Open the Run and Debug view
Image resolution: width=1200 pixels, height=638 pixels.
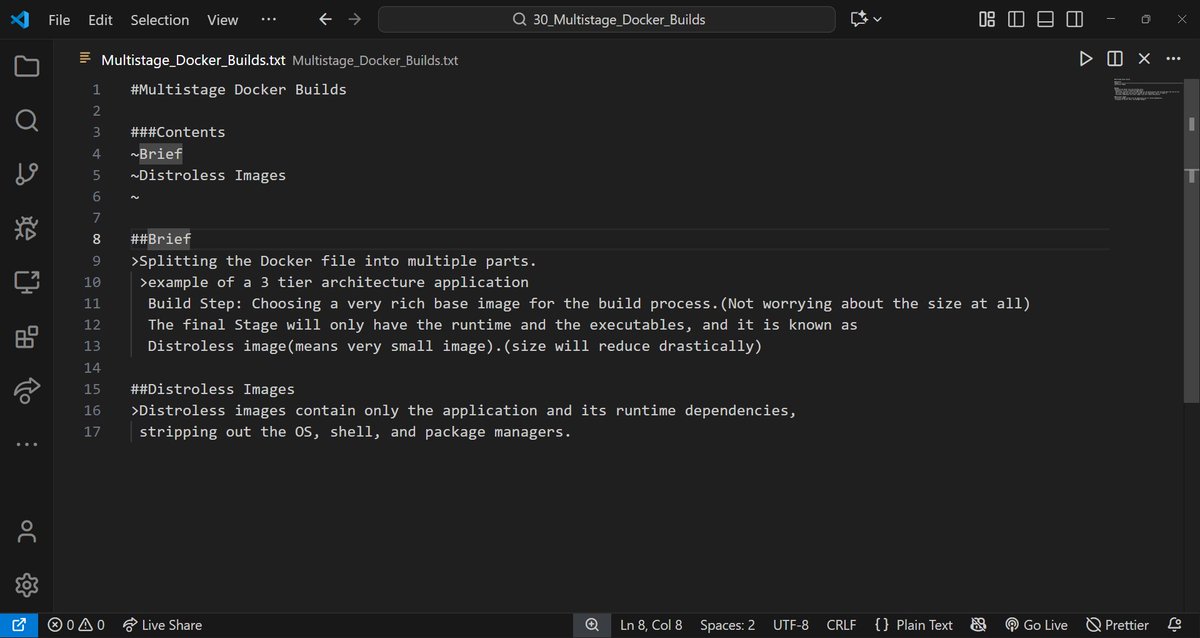pyautogui.click(x=27, y=229)
